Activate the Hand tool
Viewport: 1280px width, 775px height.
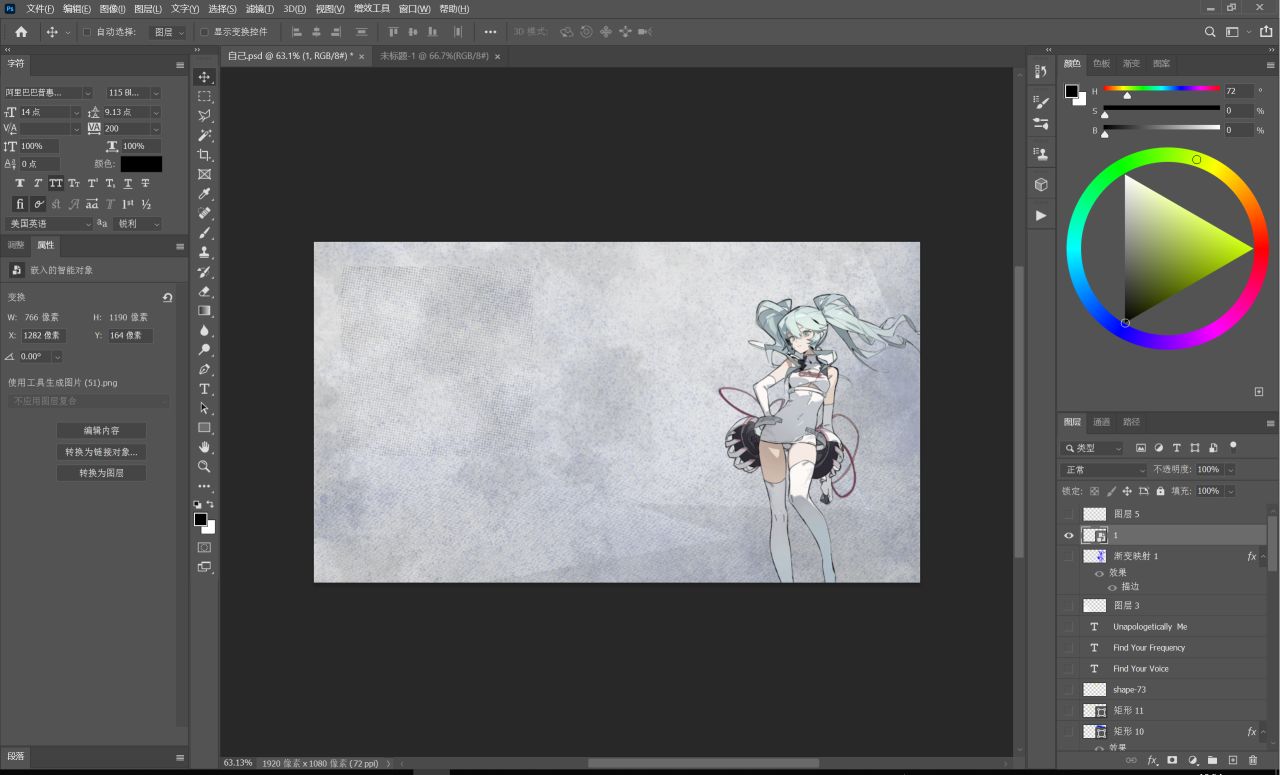pos(204,447)
